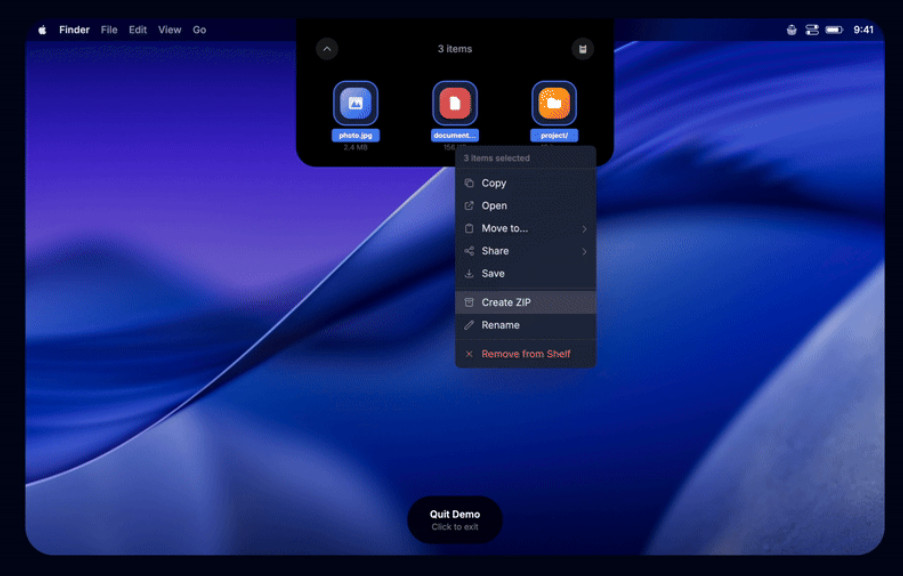Click the Rename pencil icon
The image size is (903, 576).
[469, 325]
